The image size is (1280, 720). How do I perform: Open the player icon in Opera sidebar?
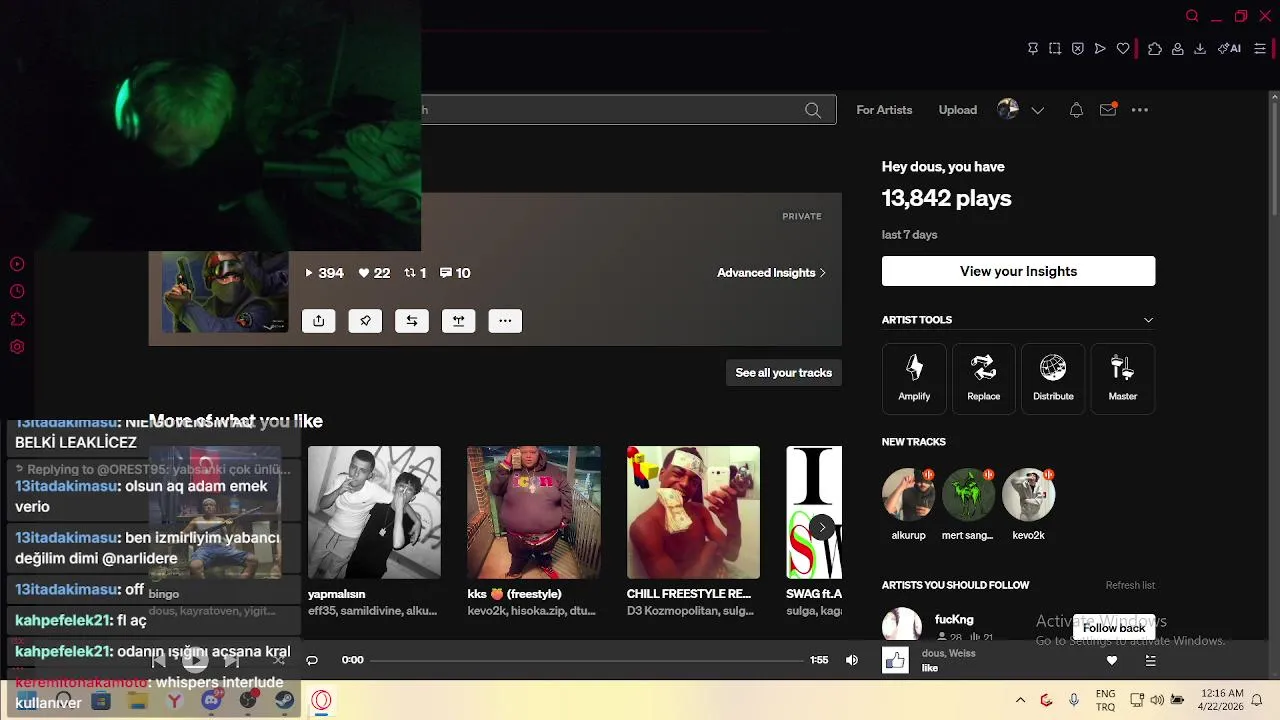point(17,264)
